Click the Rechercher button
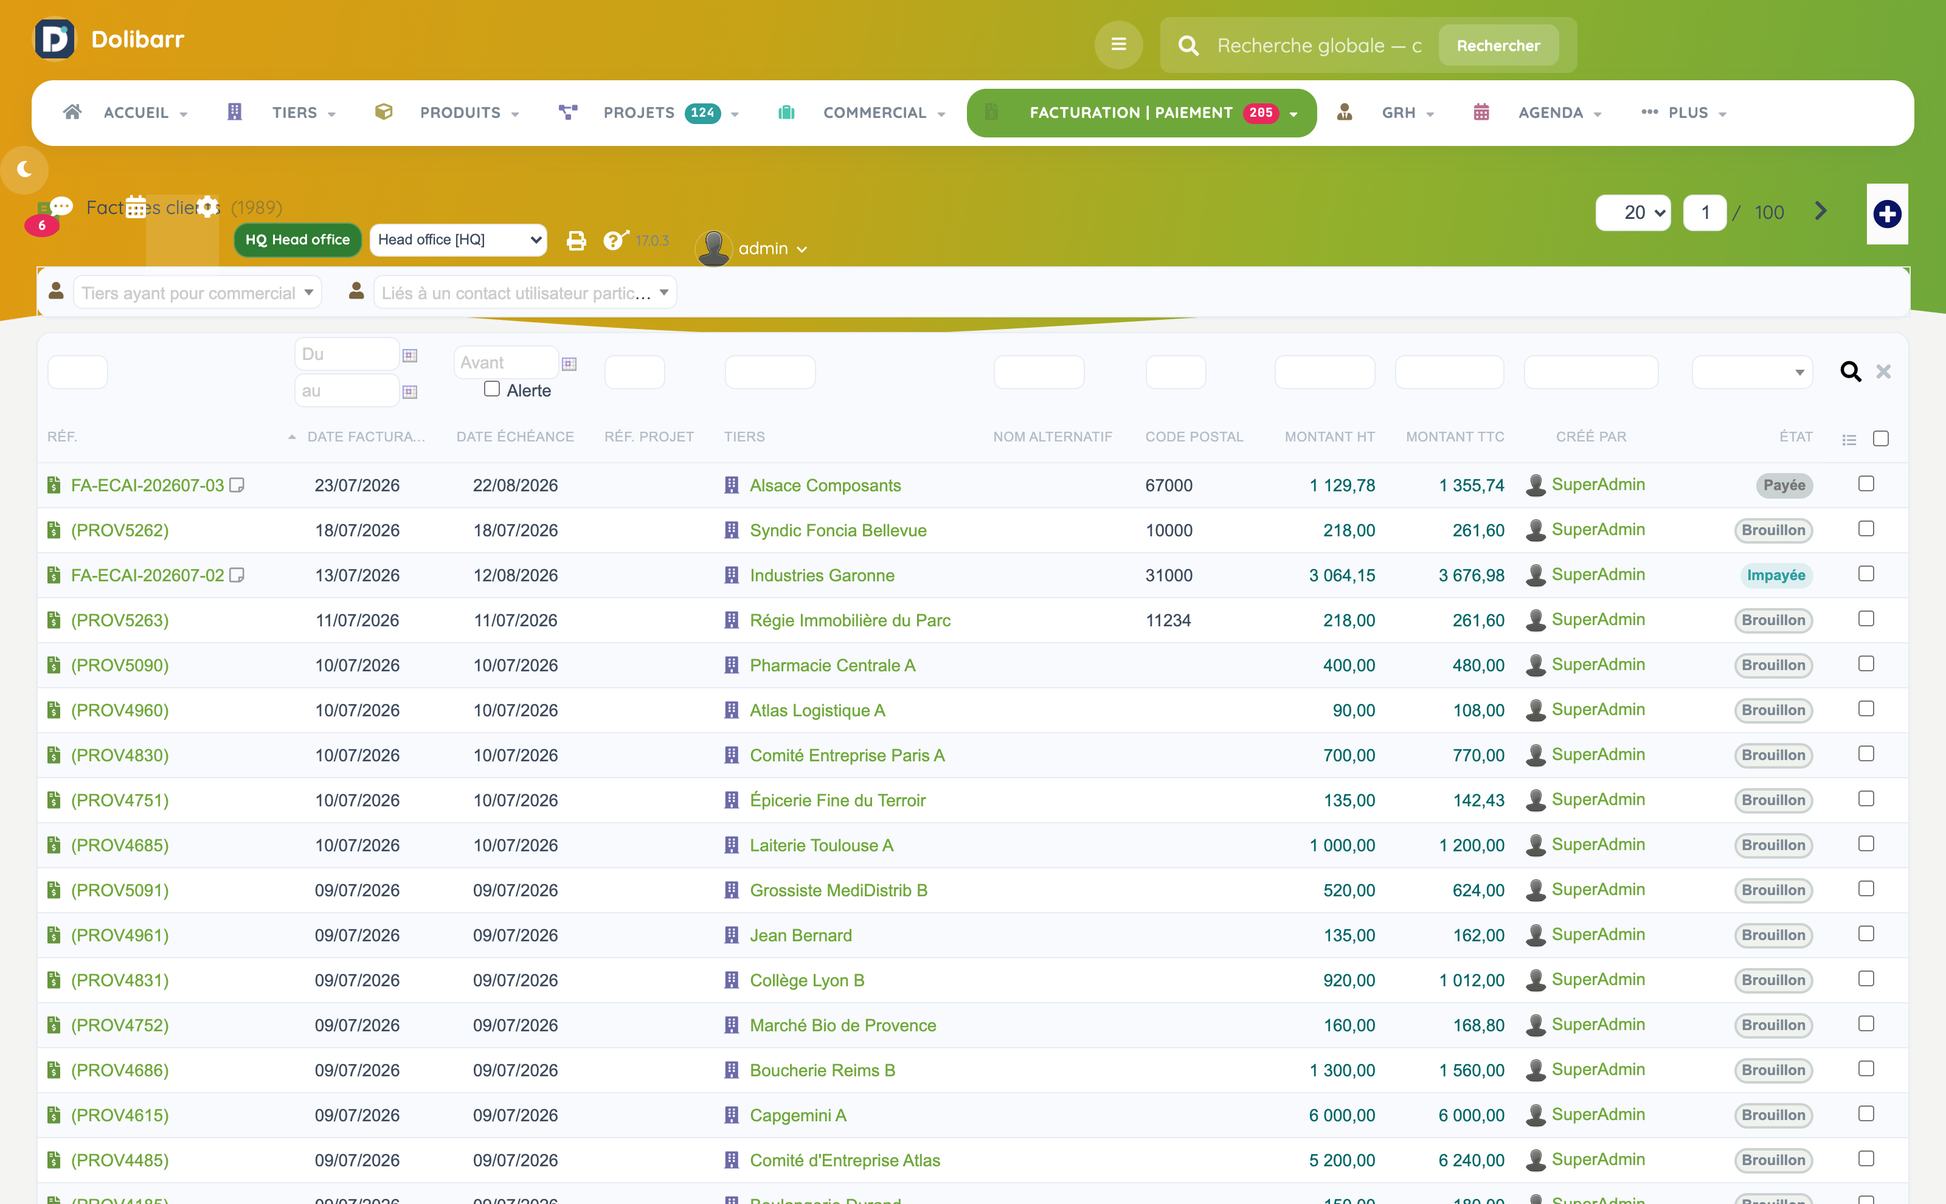 point(1498,46)
